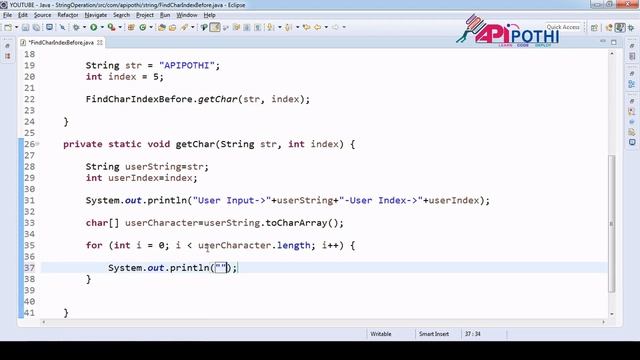The width and height of the screenshot is (640, 360).
Task: Click the 37 : 34 cursor position status
Action: coord(472,334)
